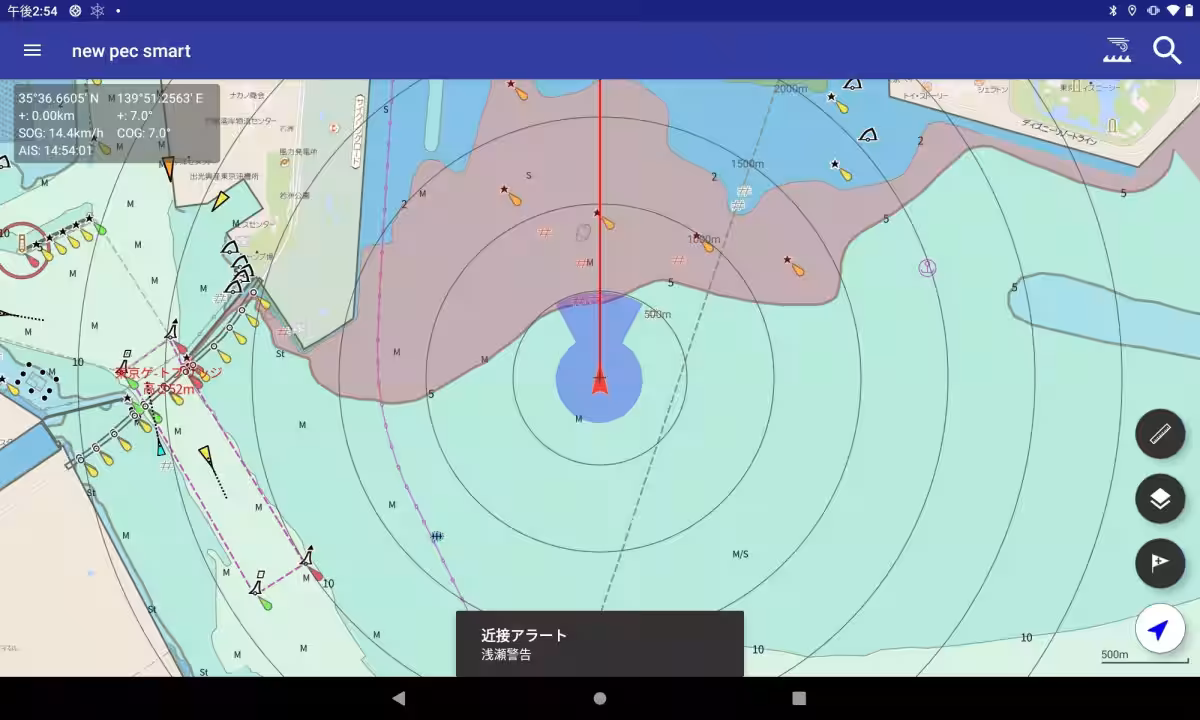
Task: Tap the red circled beacon at left edge
Action: pos(24,250)
